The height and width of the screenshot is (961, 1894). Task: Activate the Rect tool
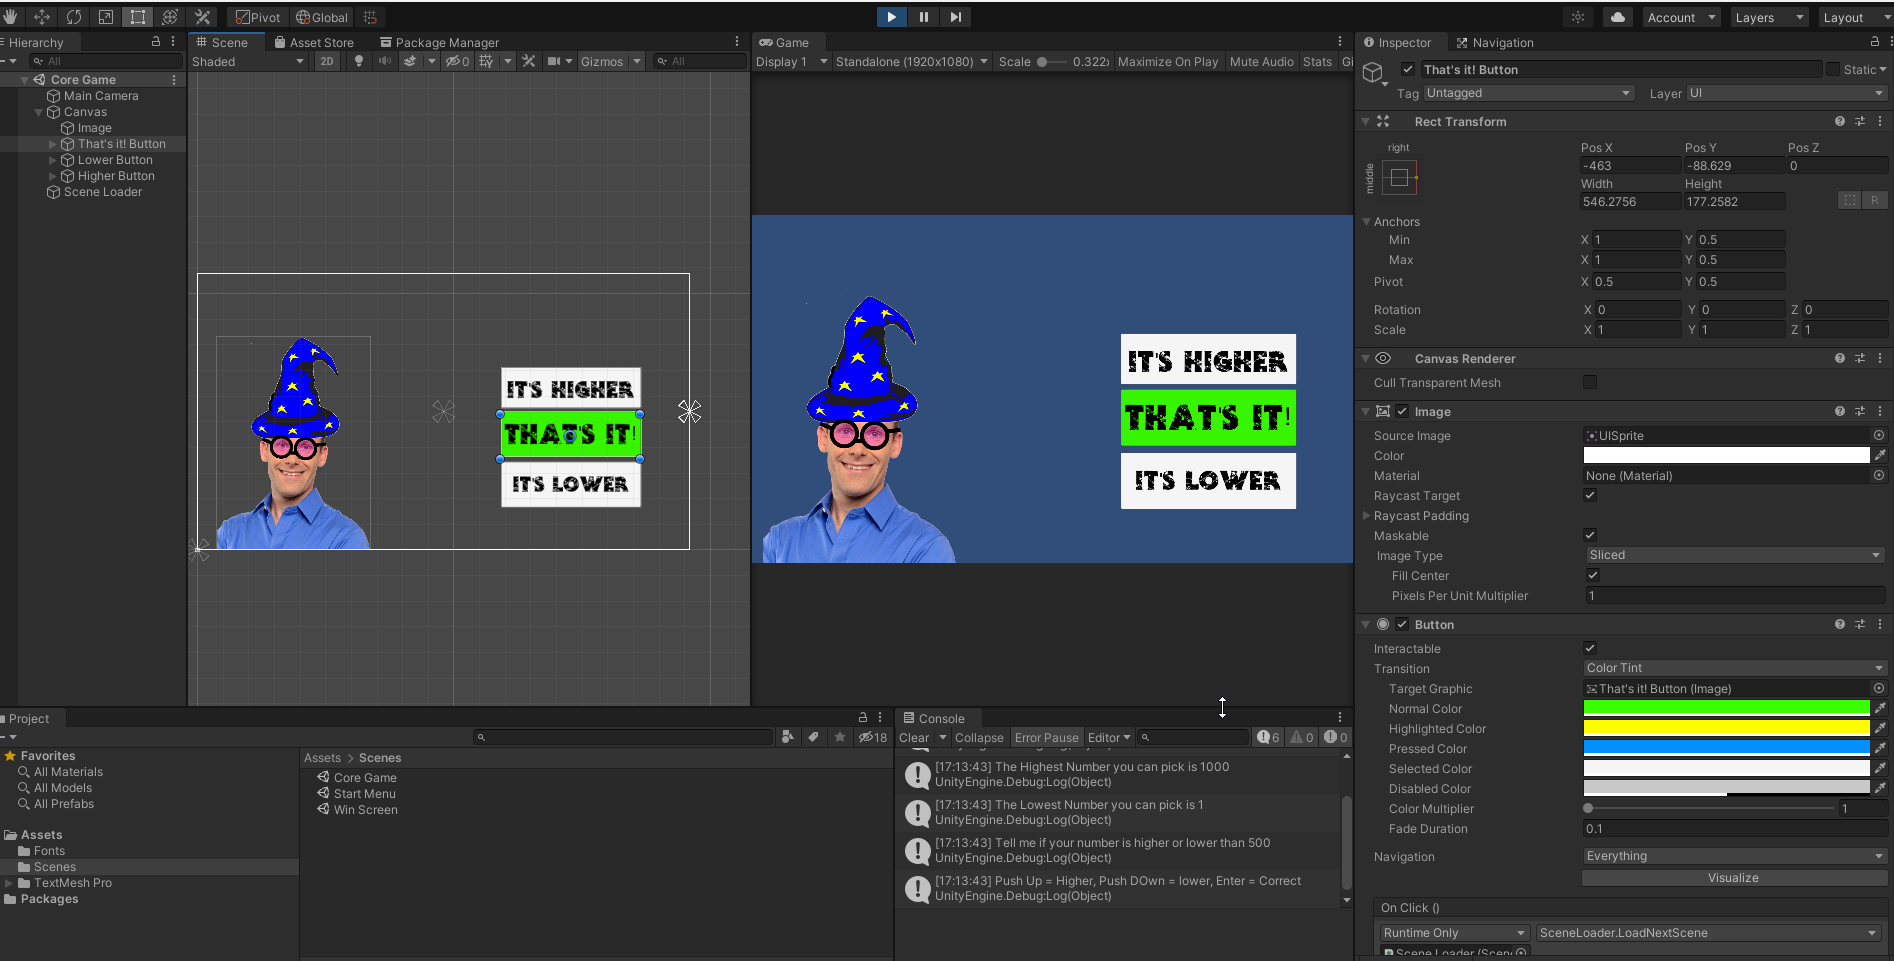tap(138, 17)
